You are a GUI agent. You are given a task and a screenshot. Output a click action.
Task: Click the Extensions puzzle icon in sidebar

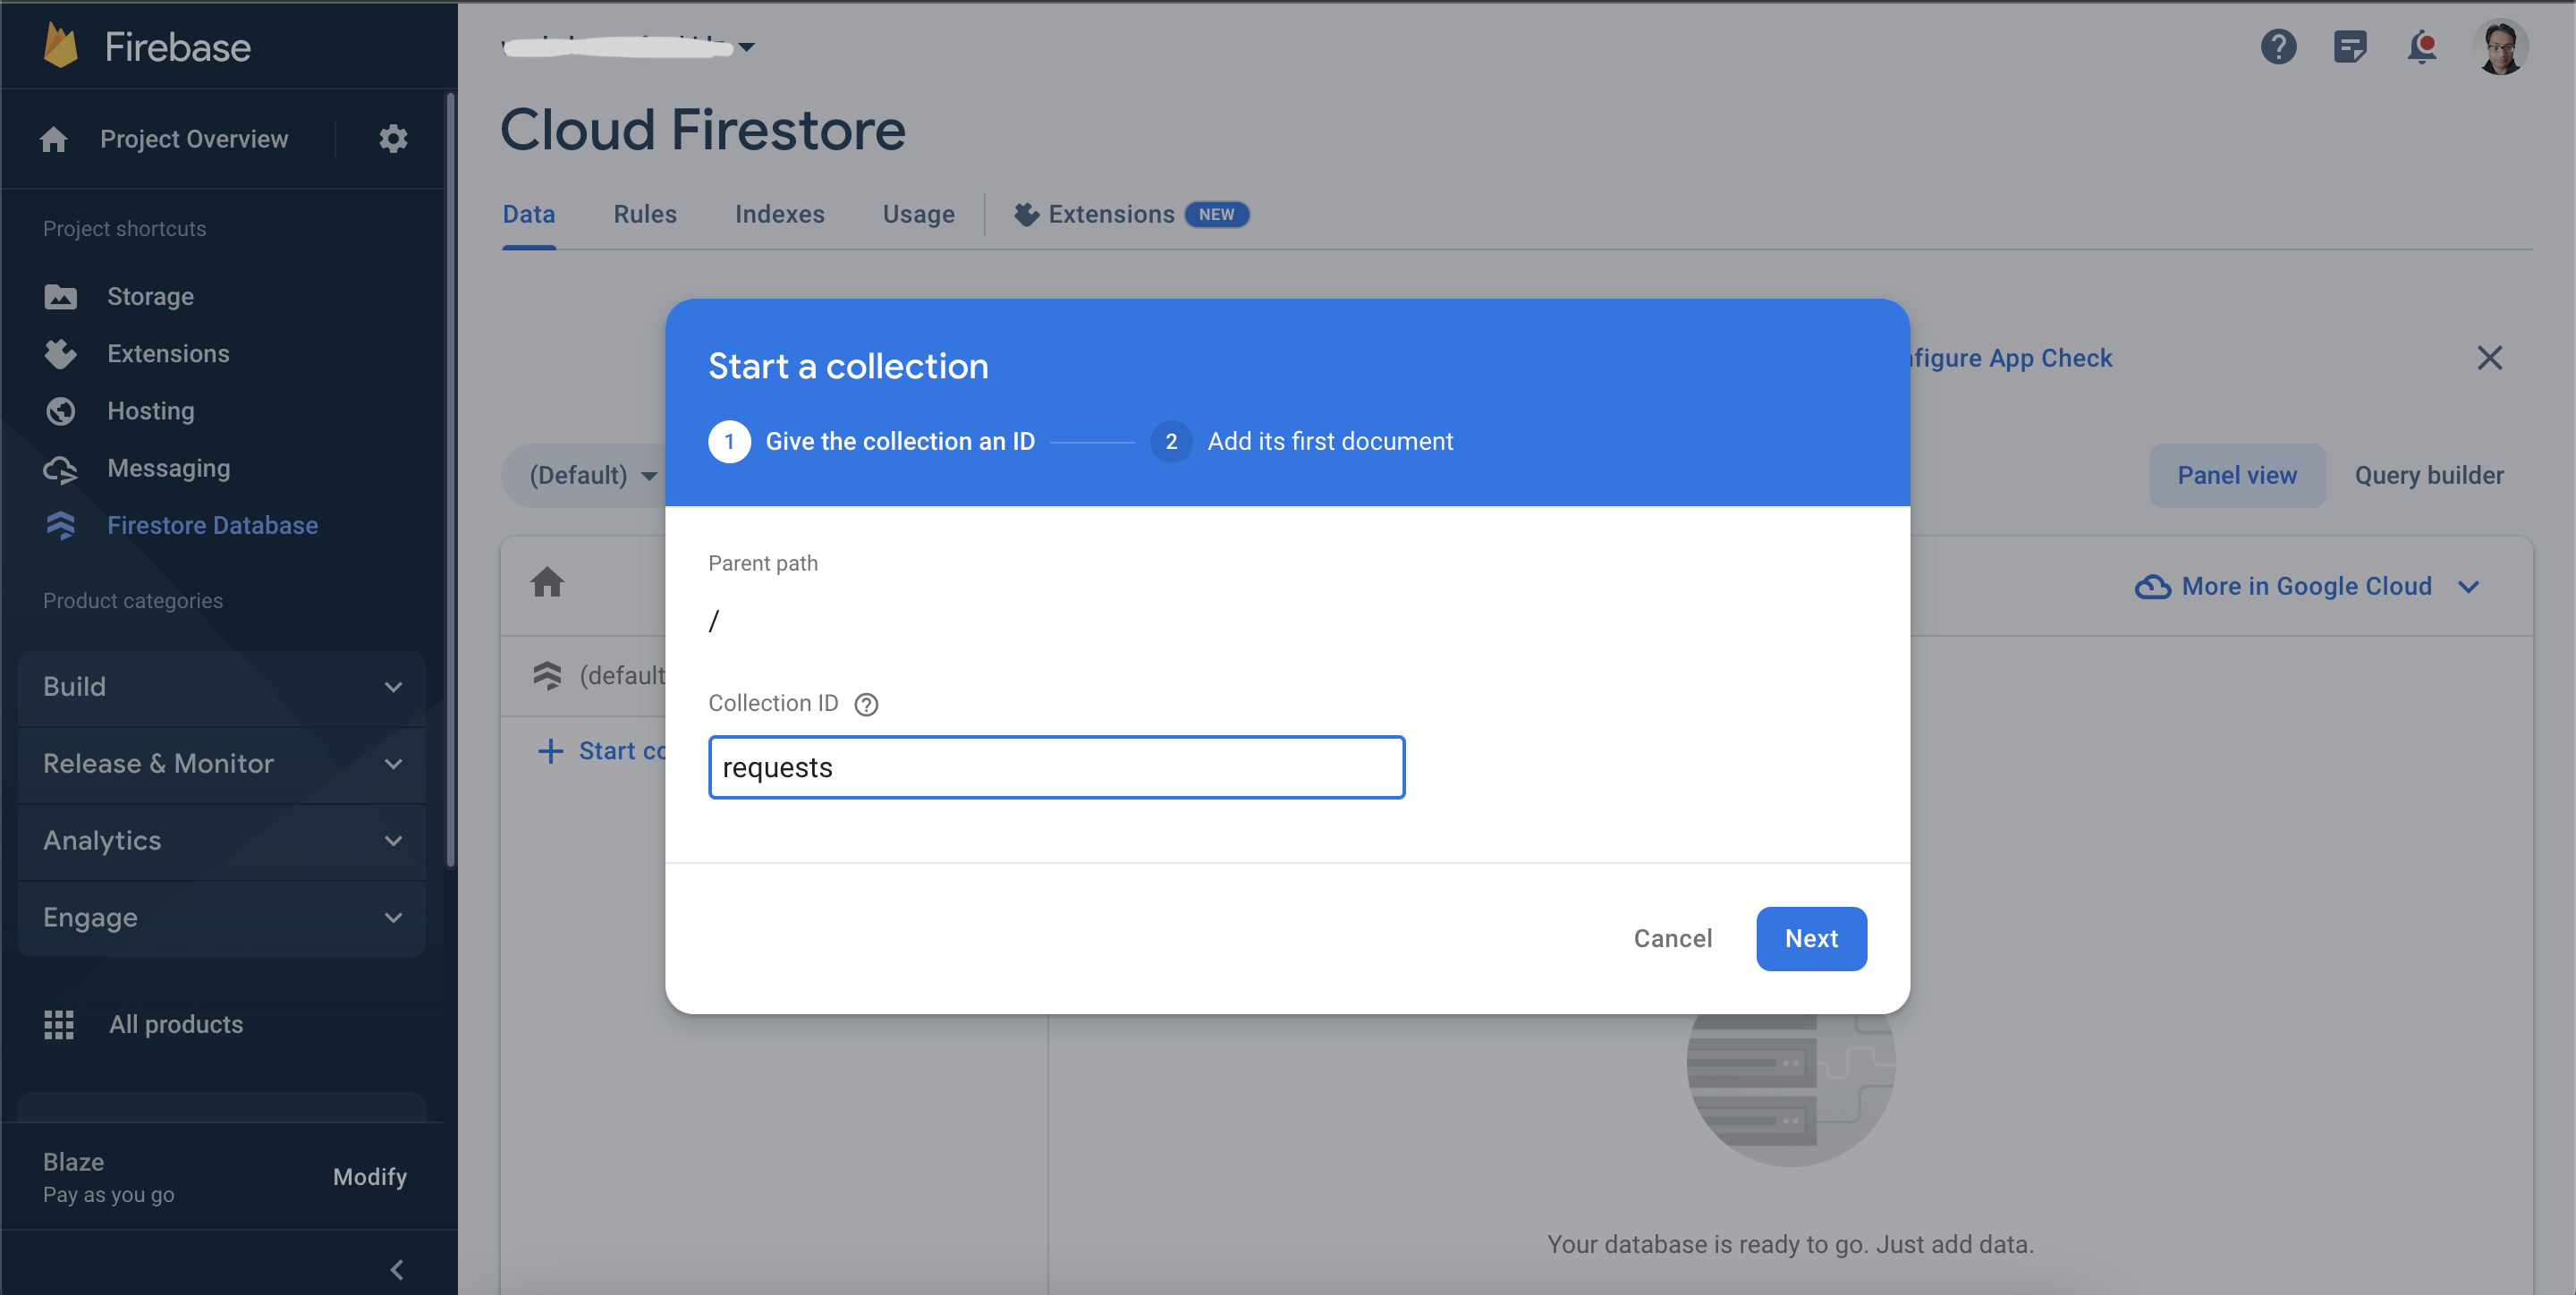[x=60, y=354]
